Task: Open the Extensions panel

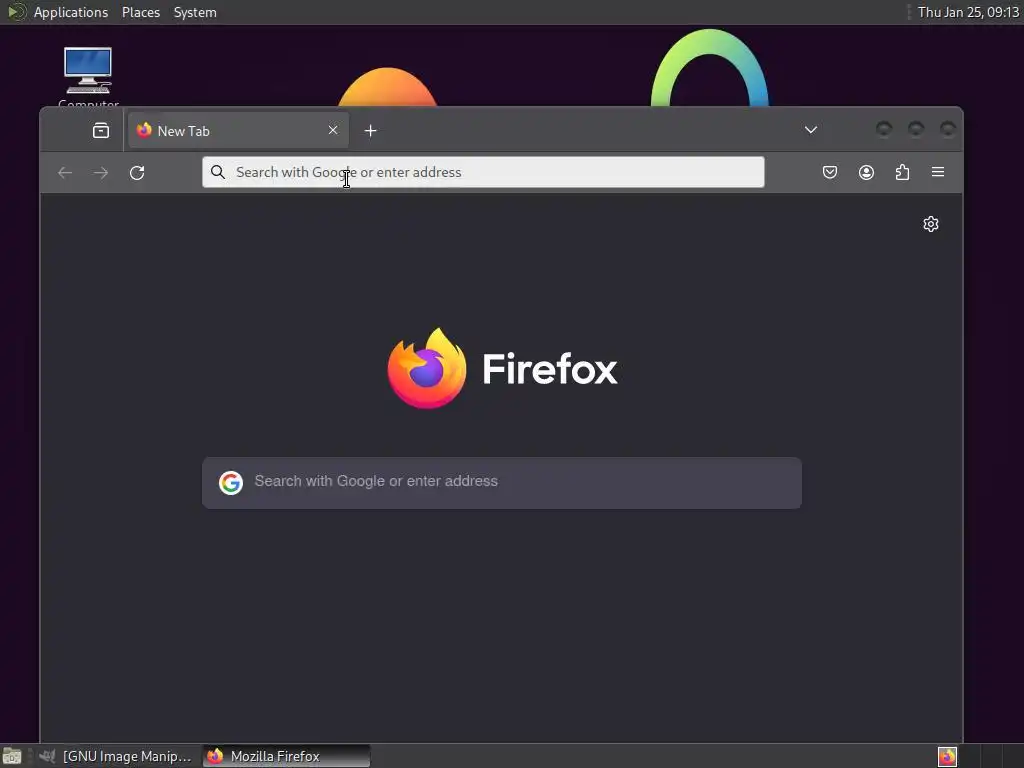Action: point(902,172)
